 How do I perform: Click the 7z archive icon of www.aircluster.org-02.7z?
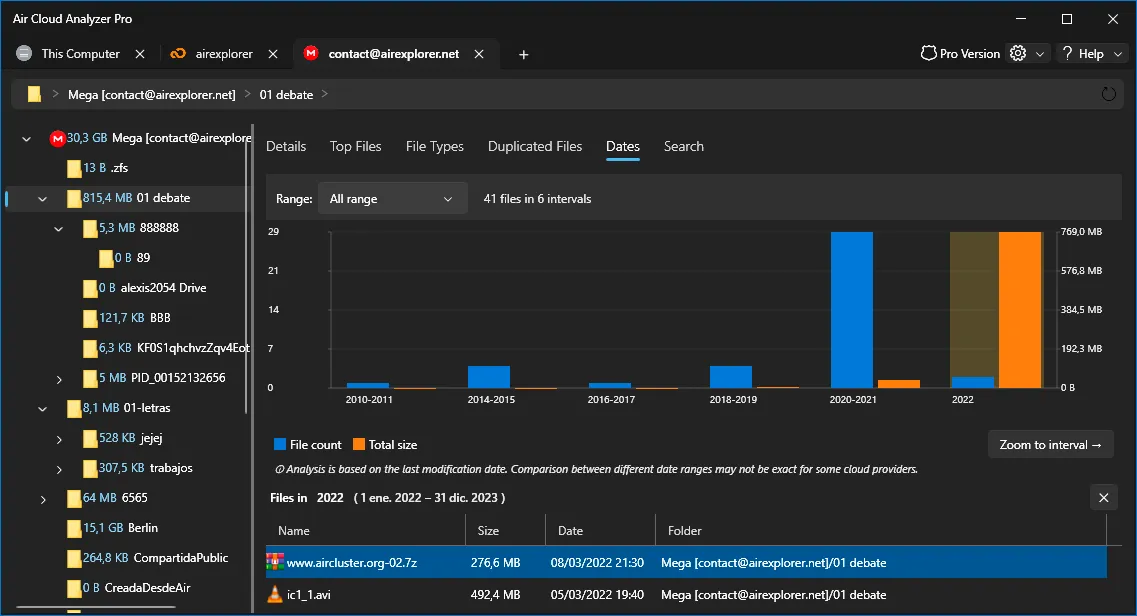coord(275,562)
